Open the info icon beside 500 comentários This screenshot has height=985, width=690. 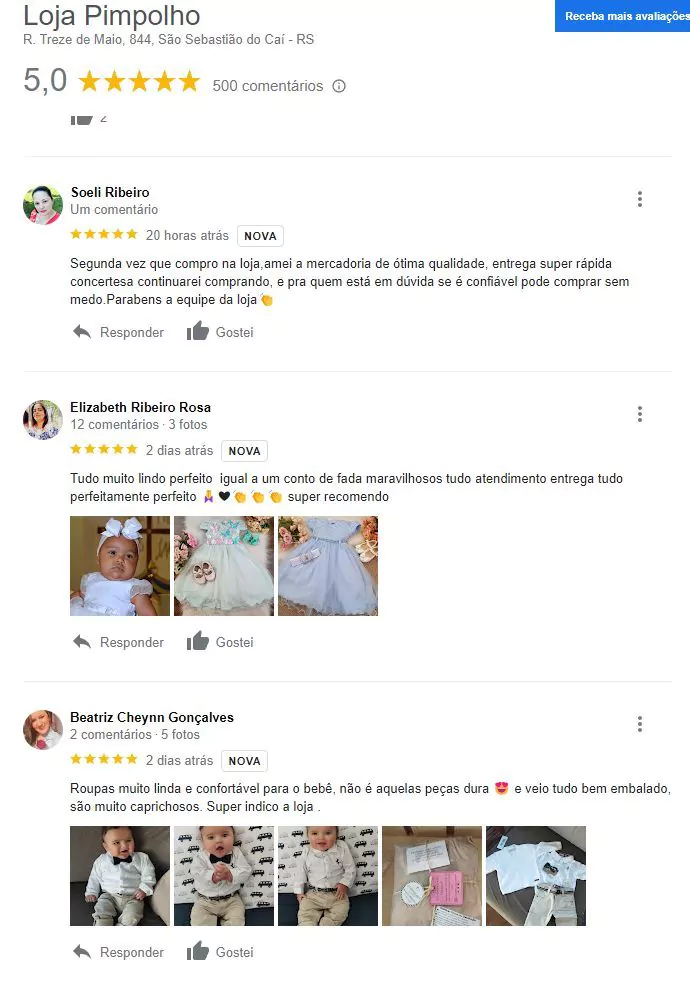pos(339,86)
